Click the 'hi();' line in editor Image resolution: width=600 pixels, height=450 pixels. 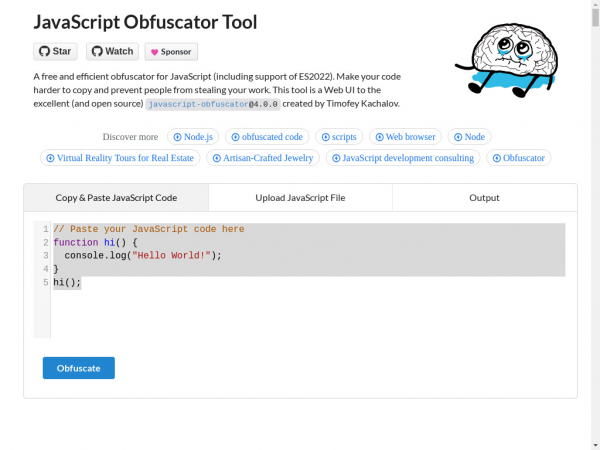point(67,283)
